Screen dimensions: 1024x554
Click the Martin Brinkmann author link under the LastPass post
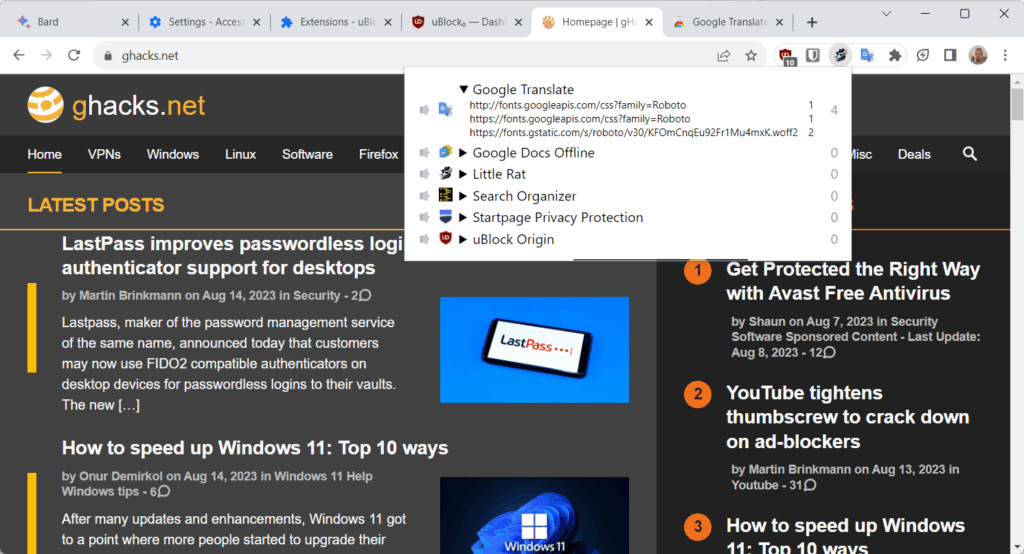pos(130,295)
